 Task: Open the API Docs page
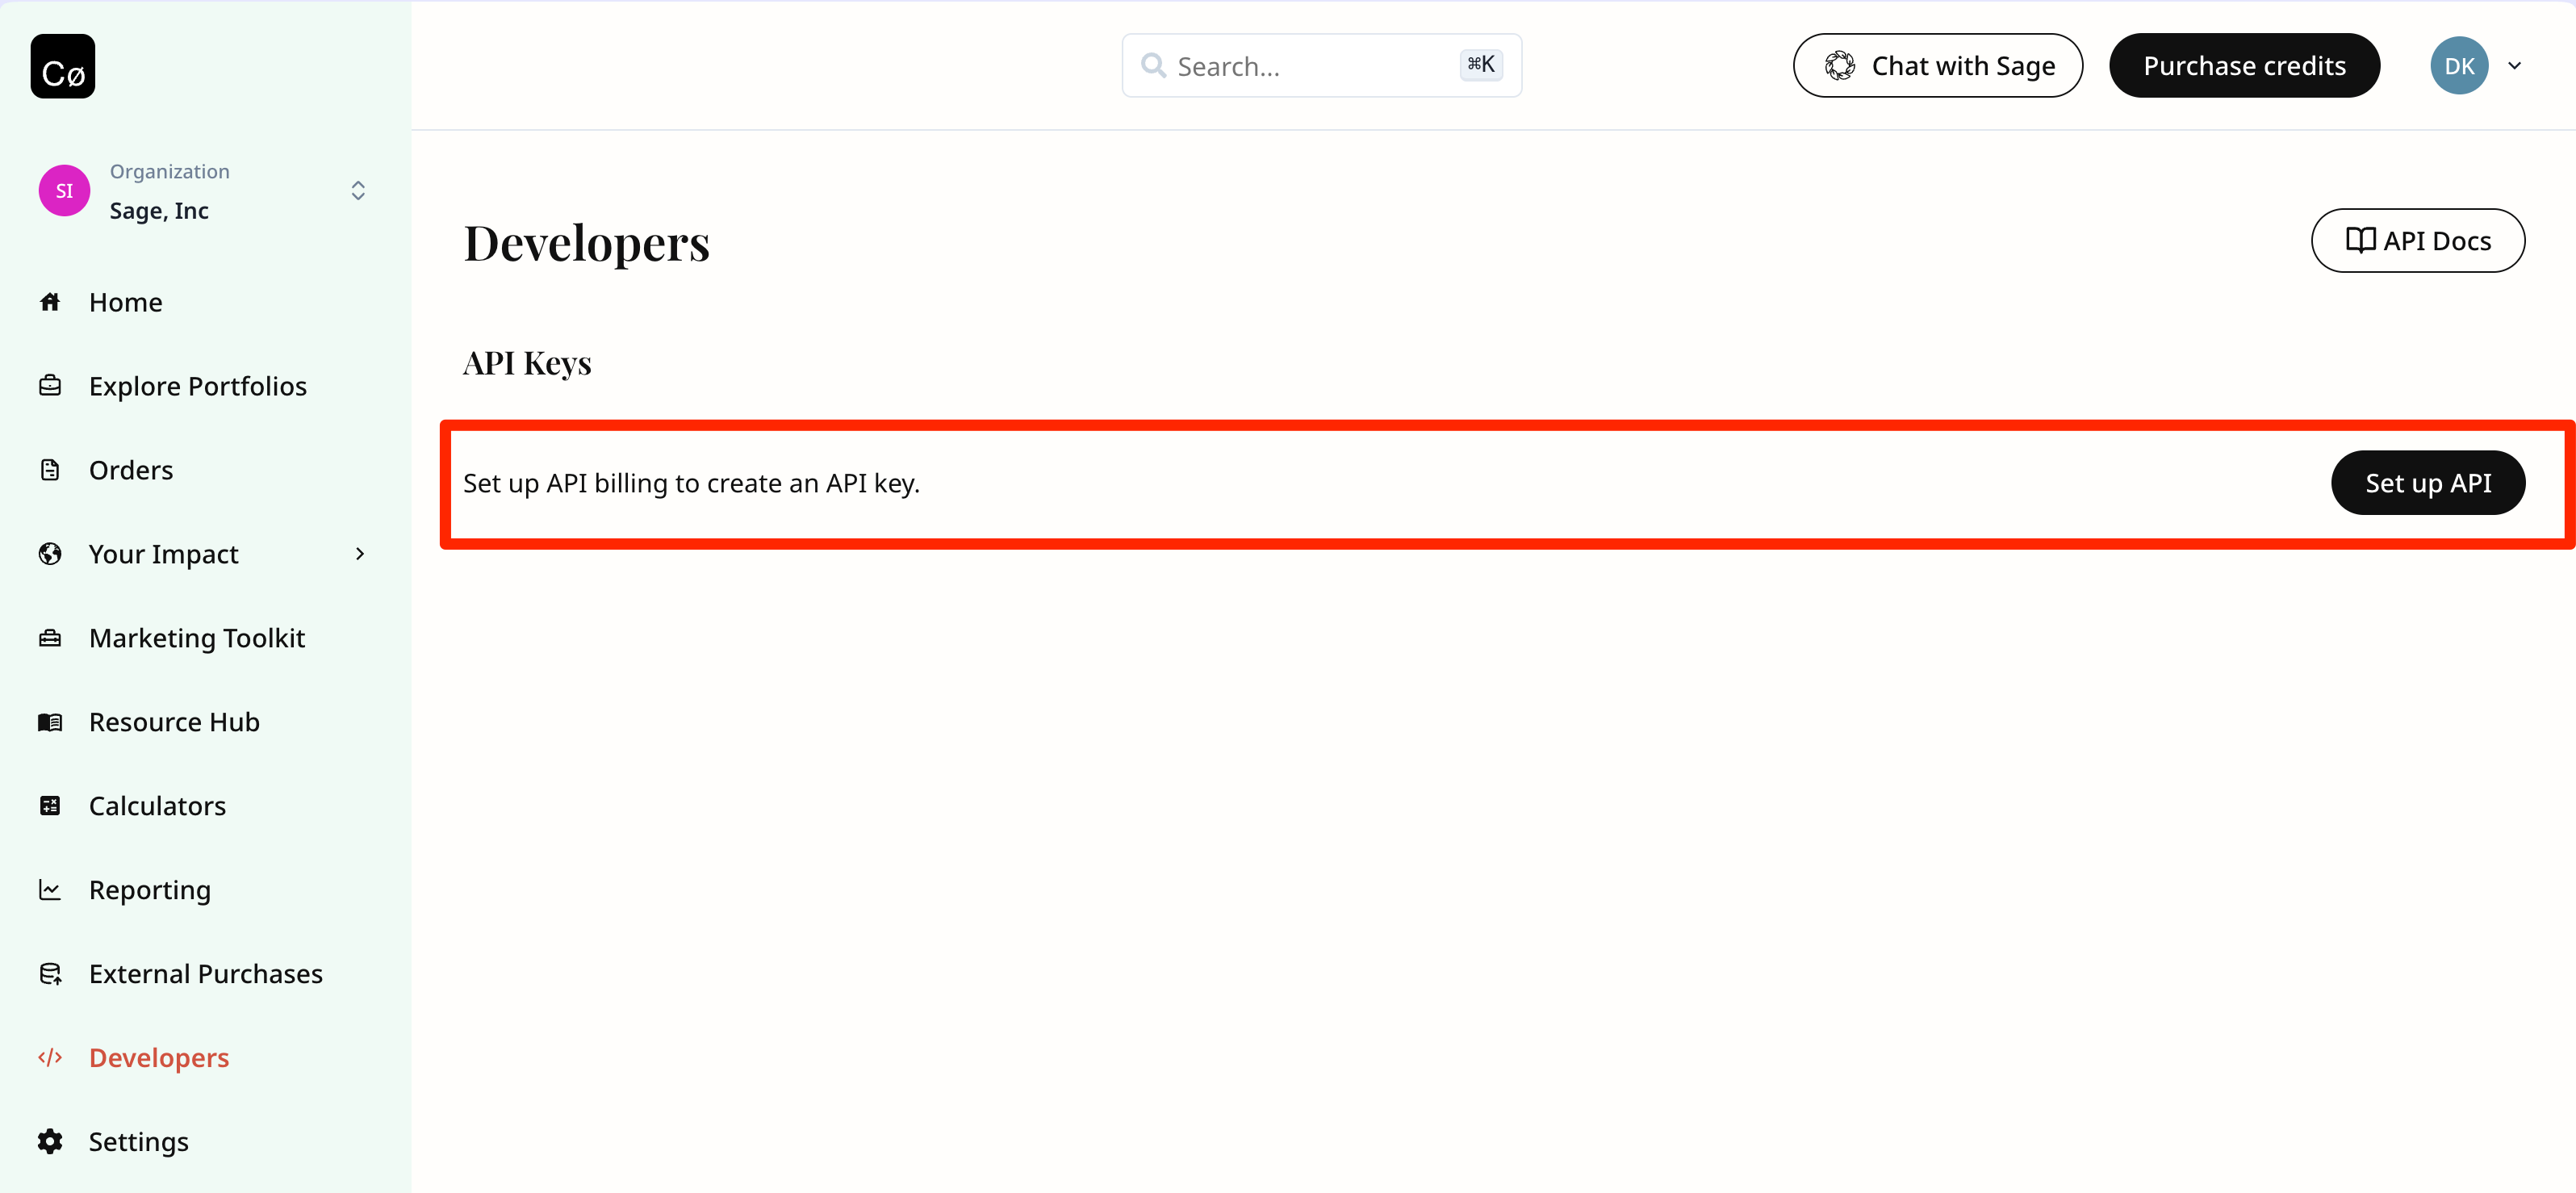2418,240
